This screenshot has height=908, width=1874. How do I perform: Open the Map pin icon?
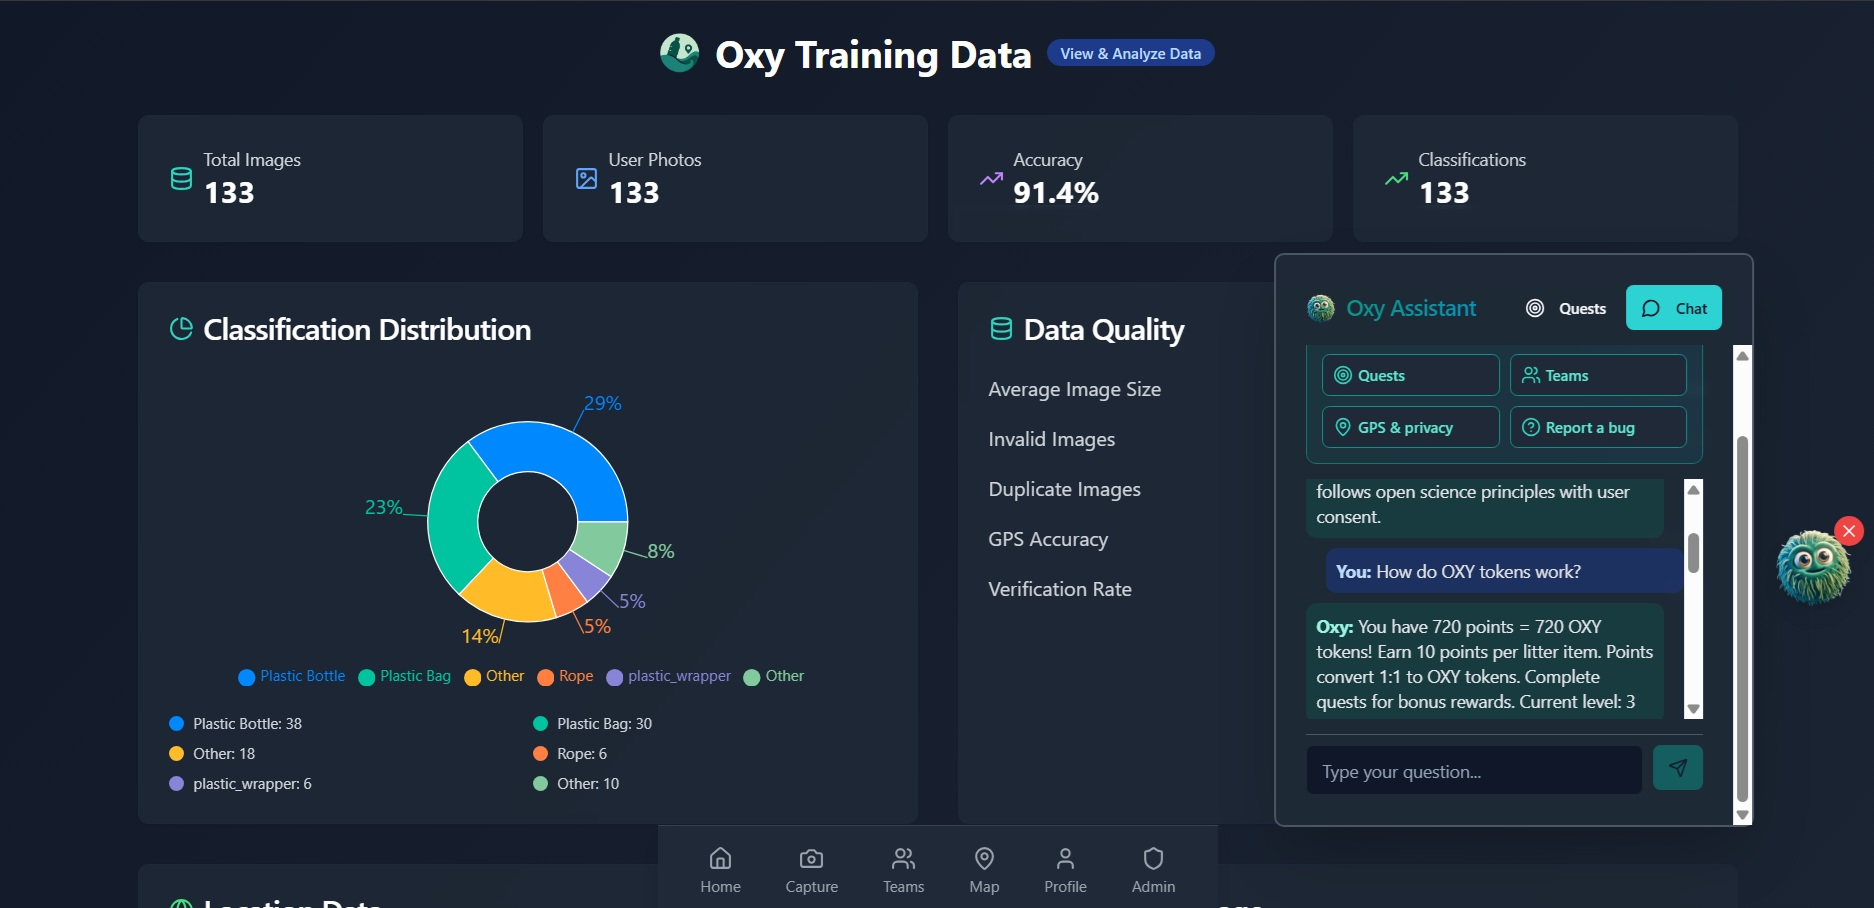tap(984, 859)
